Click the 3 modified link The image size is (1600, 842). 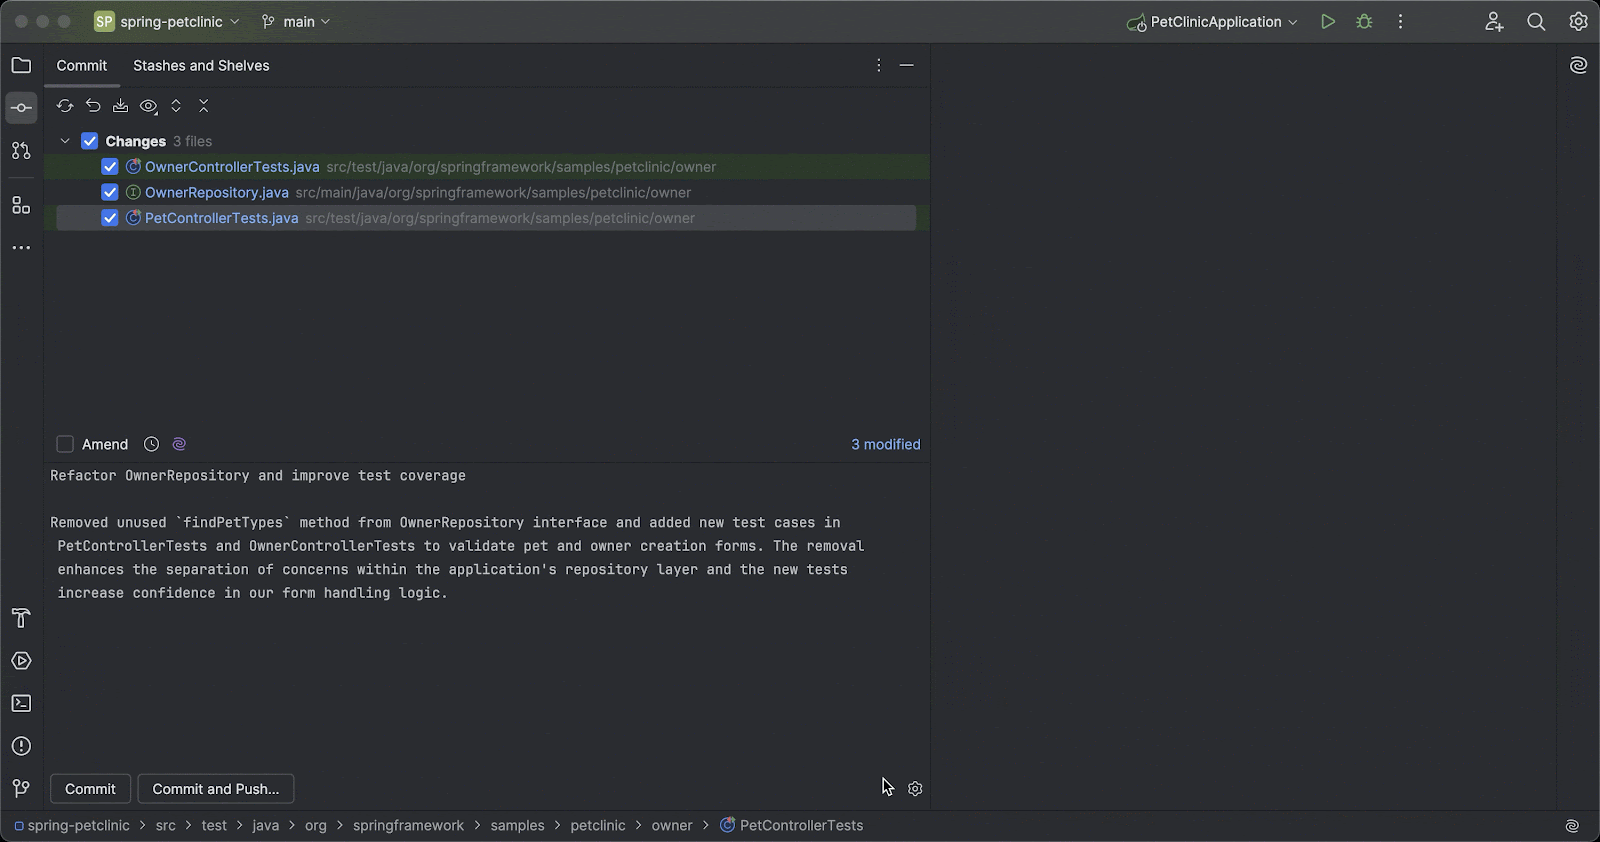pyautogui.click(x=886, y=444)
